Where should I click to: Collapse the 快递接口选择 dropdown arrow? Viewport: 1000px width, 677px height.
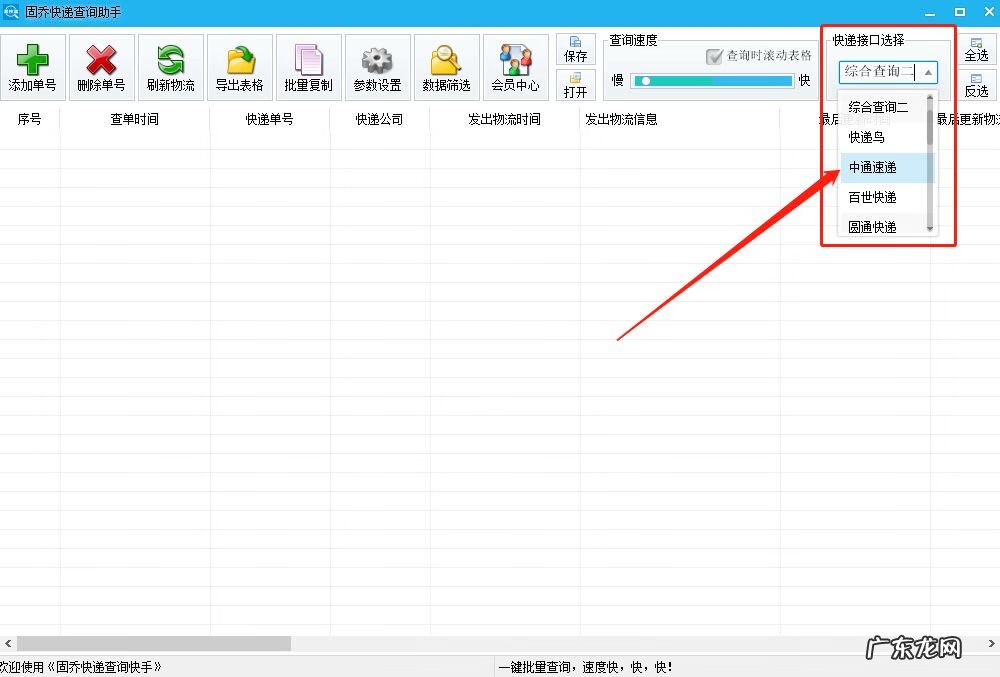coord(929,72)
